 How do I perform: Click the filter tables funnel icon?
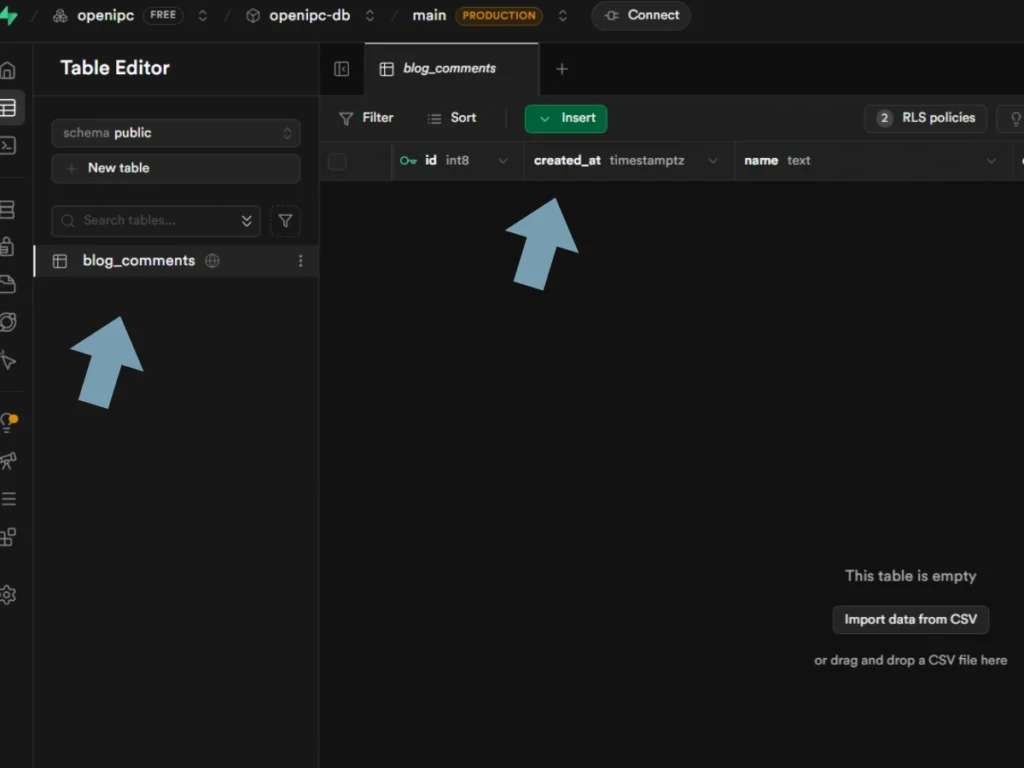point(285,221)
